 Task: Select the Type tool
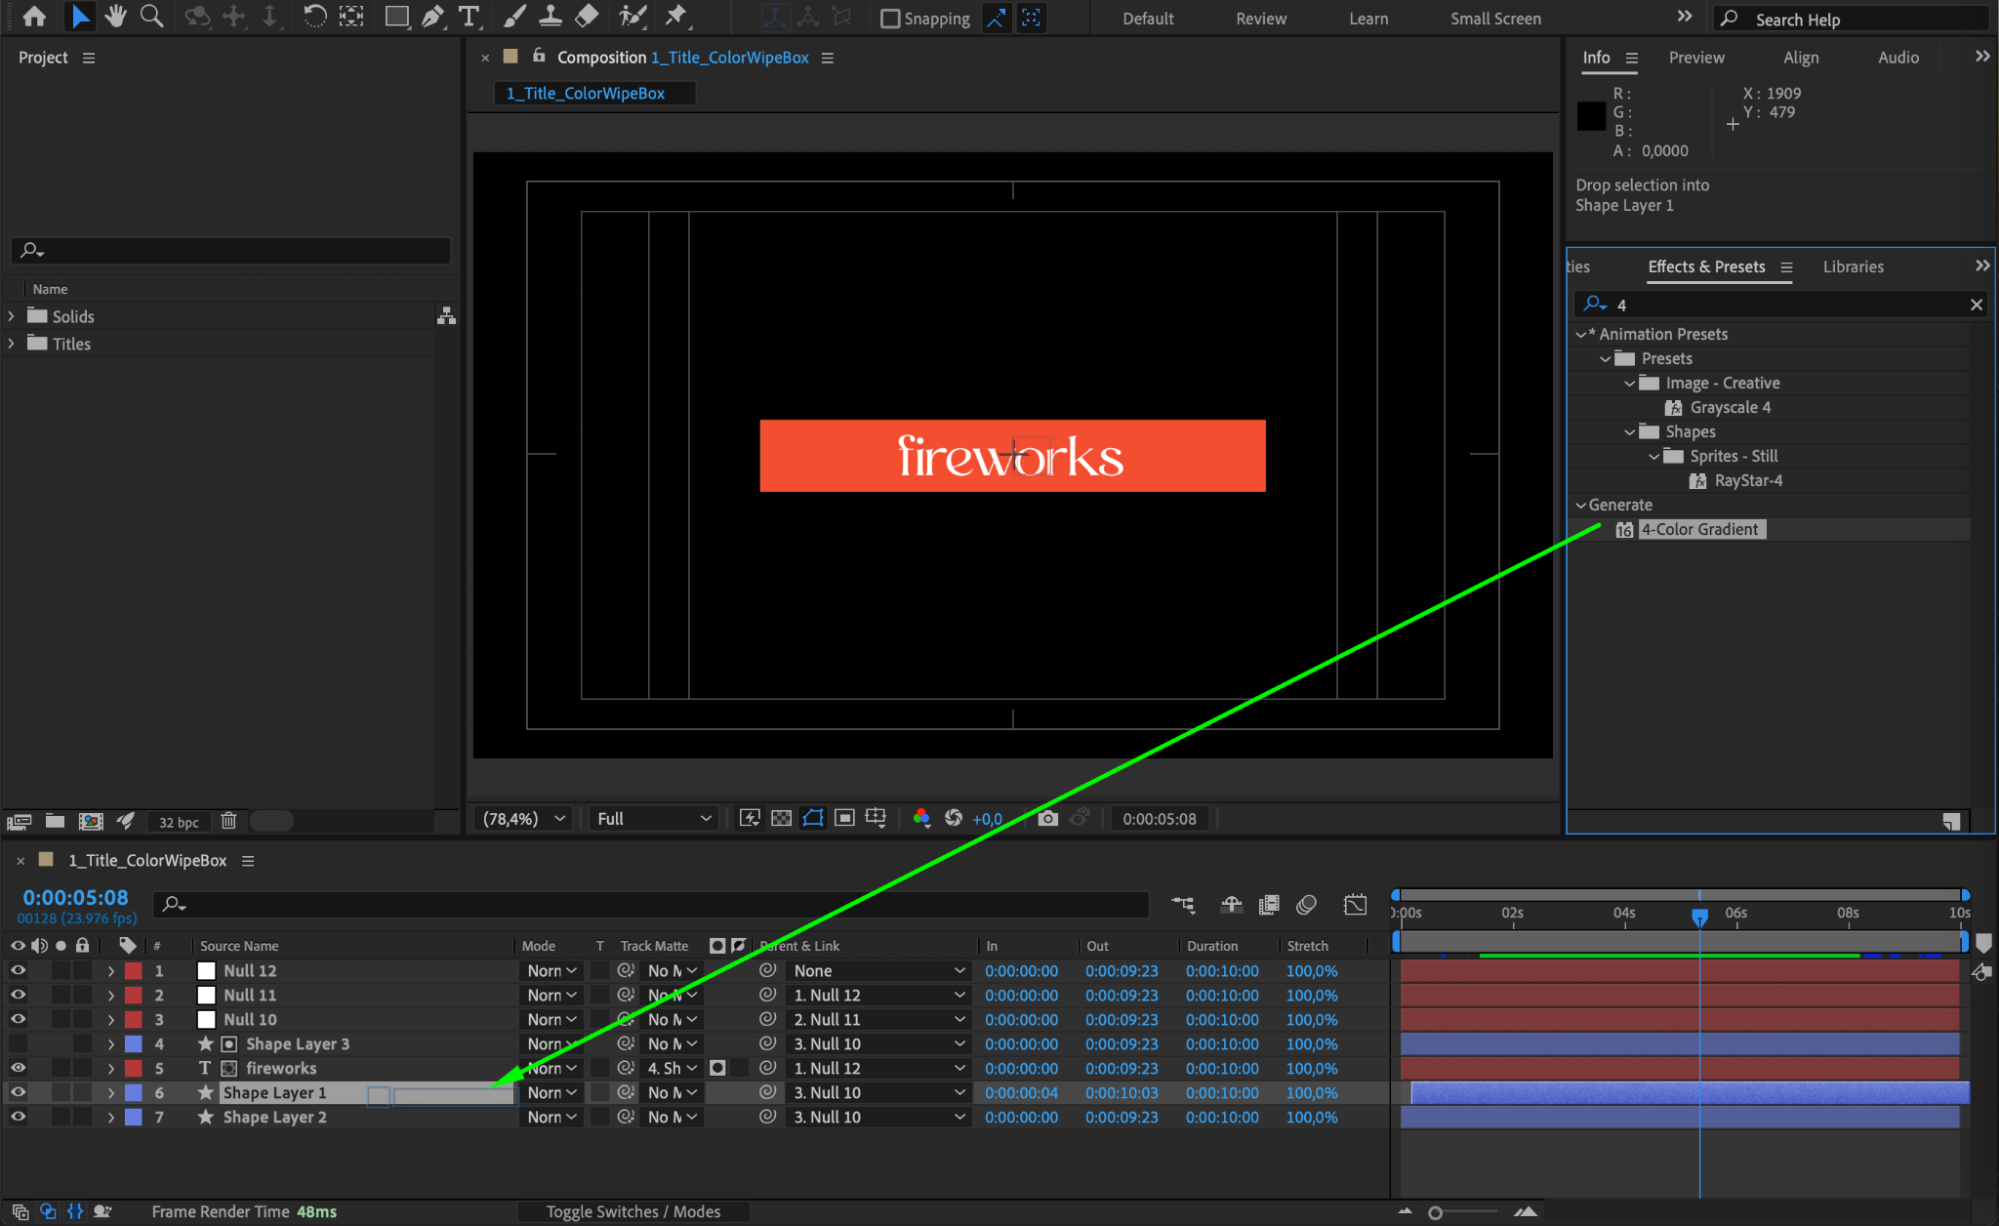468,16
